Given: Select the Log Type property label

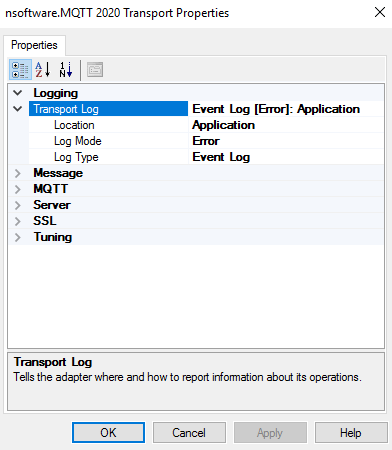Looking at the screenshot, I should [76, 157].
